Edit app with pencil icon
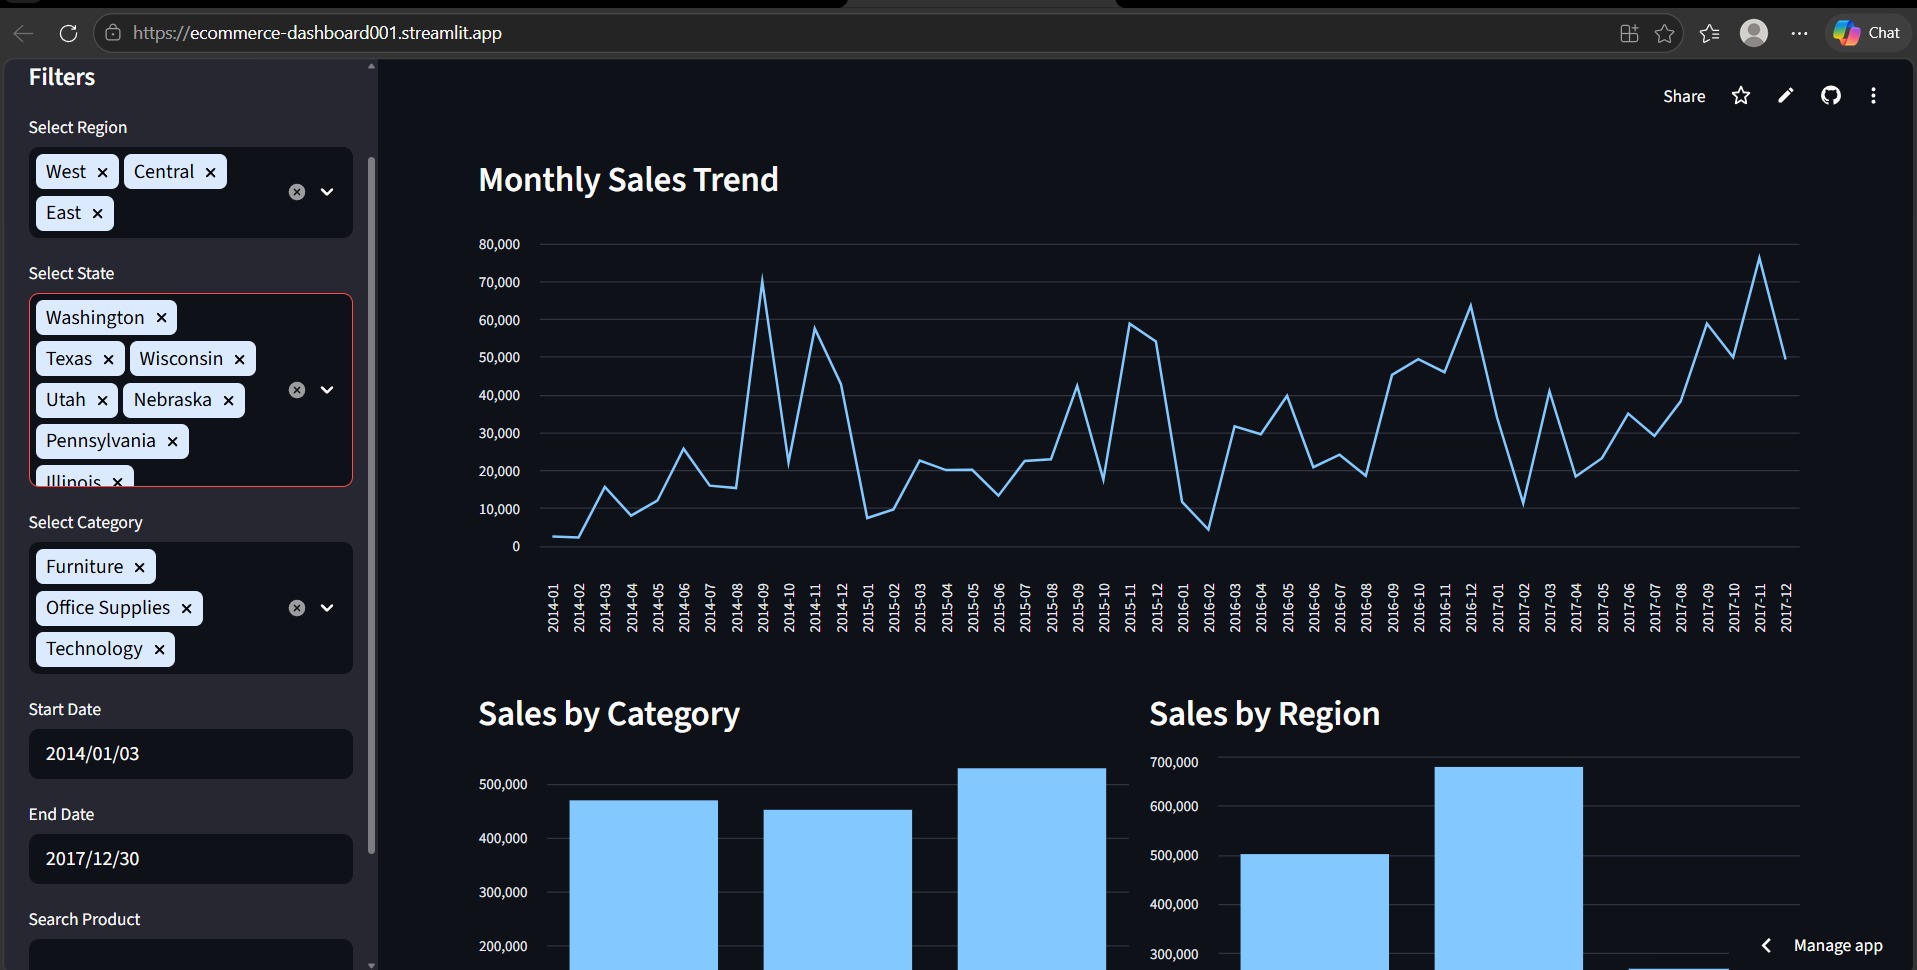The width and height of the screenshot is (1917, 970). coord(1786,96)
